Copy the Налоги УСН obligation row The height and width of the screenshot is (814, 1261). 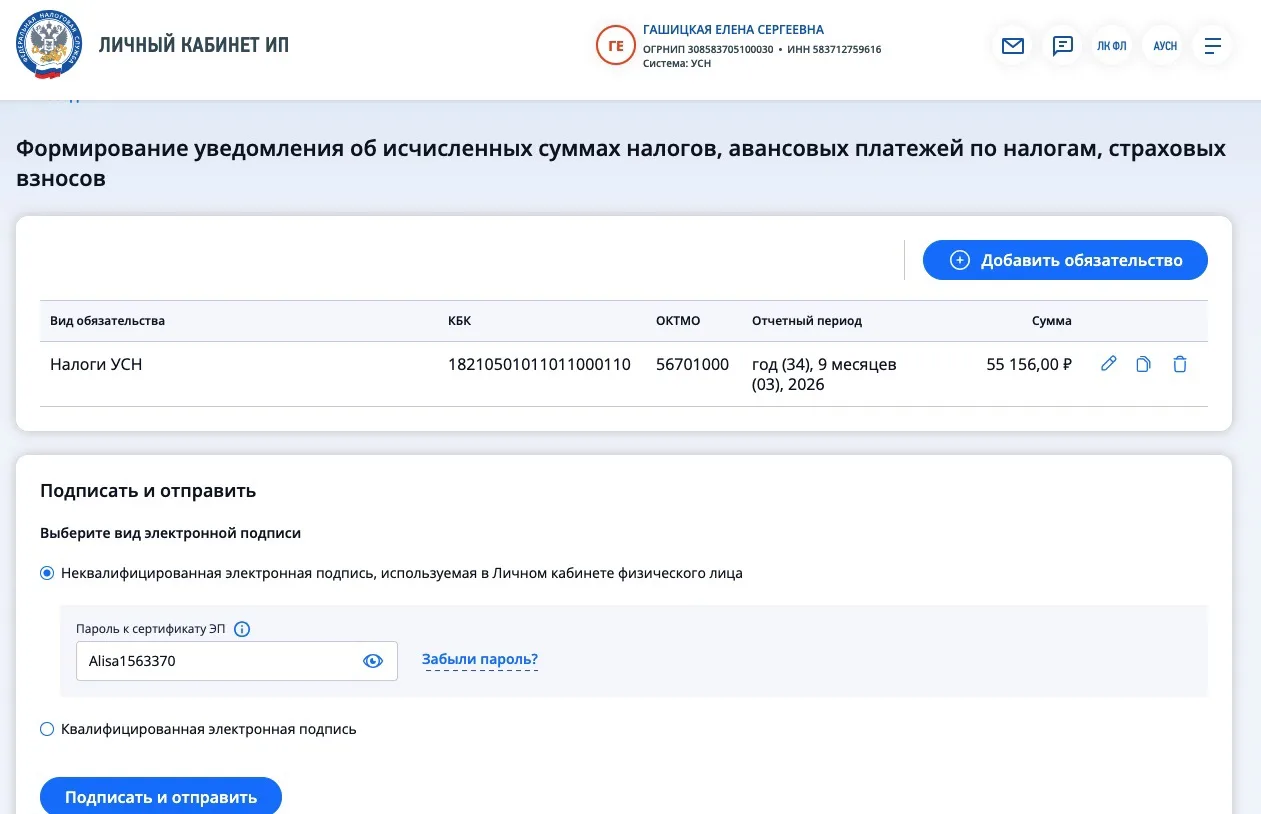click(x=1143, y=364)
